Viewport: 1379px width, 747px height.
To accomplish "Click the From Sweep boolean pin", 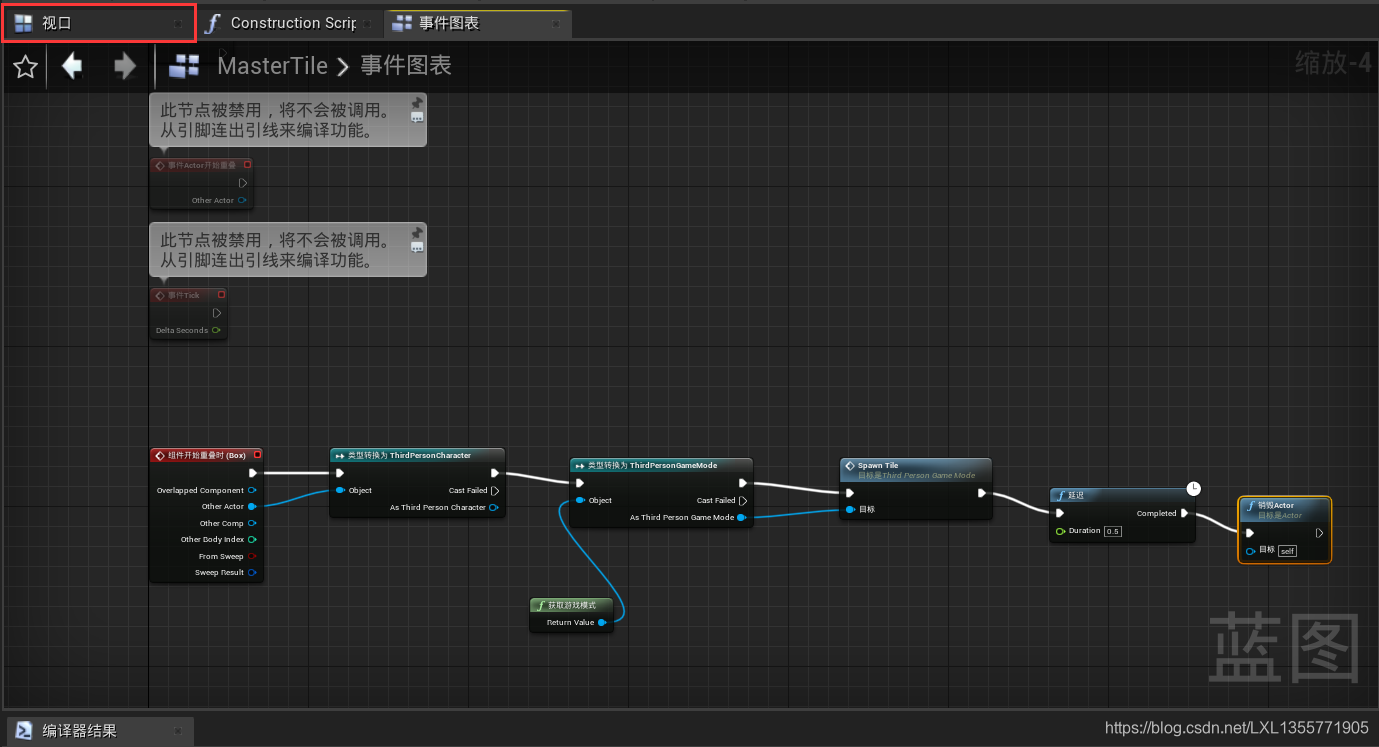I will 252,556.
